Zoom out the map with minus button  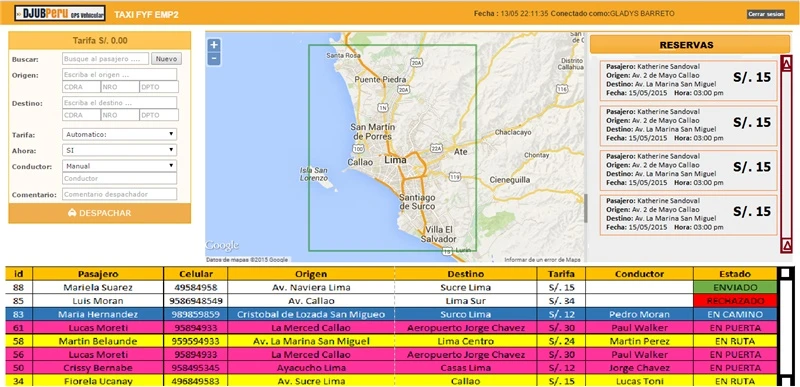coord(214,59)
